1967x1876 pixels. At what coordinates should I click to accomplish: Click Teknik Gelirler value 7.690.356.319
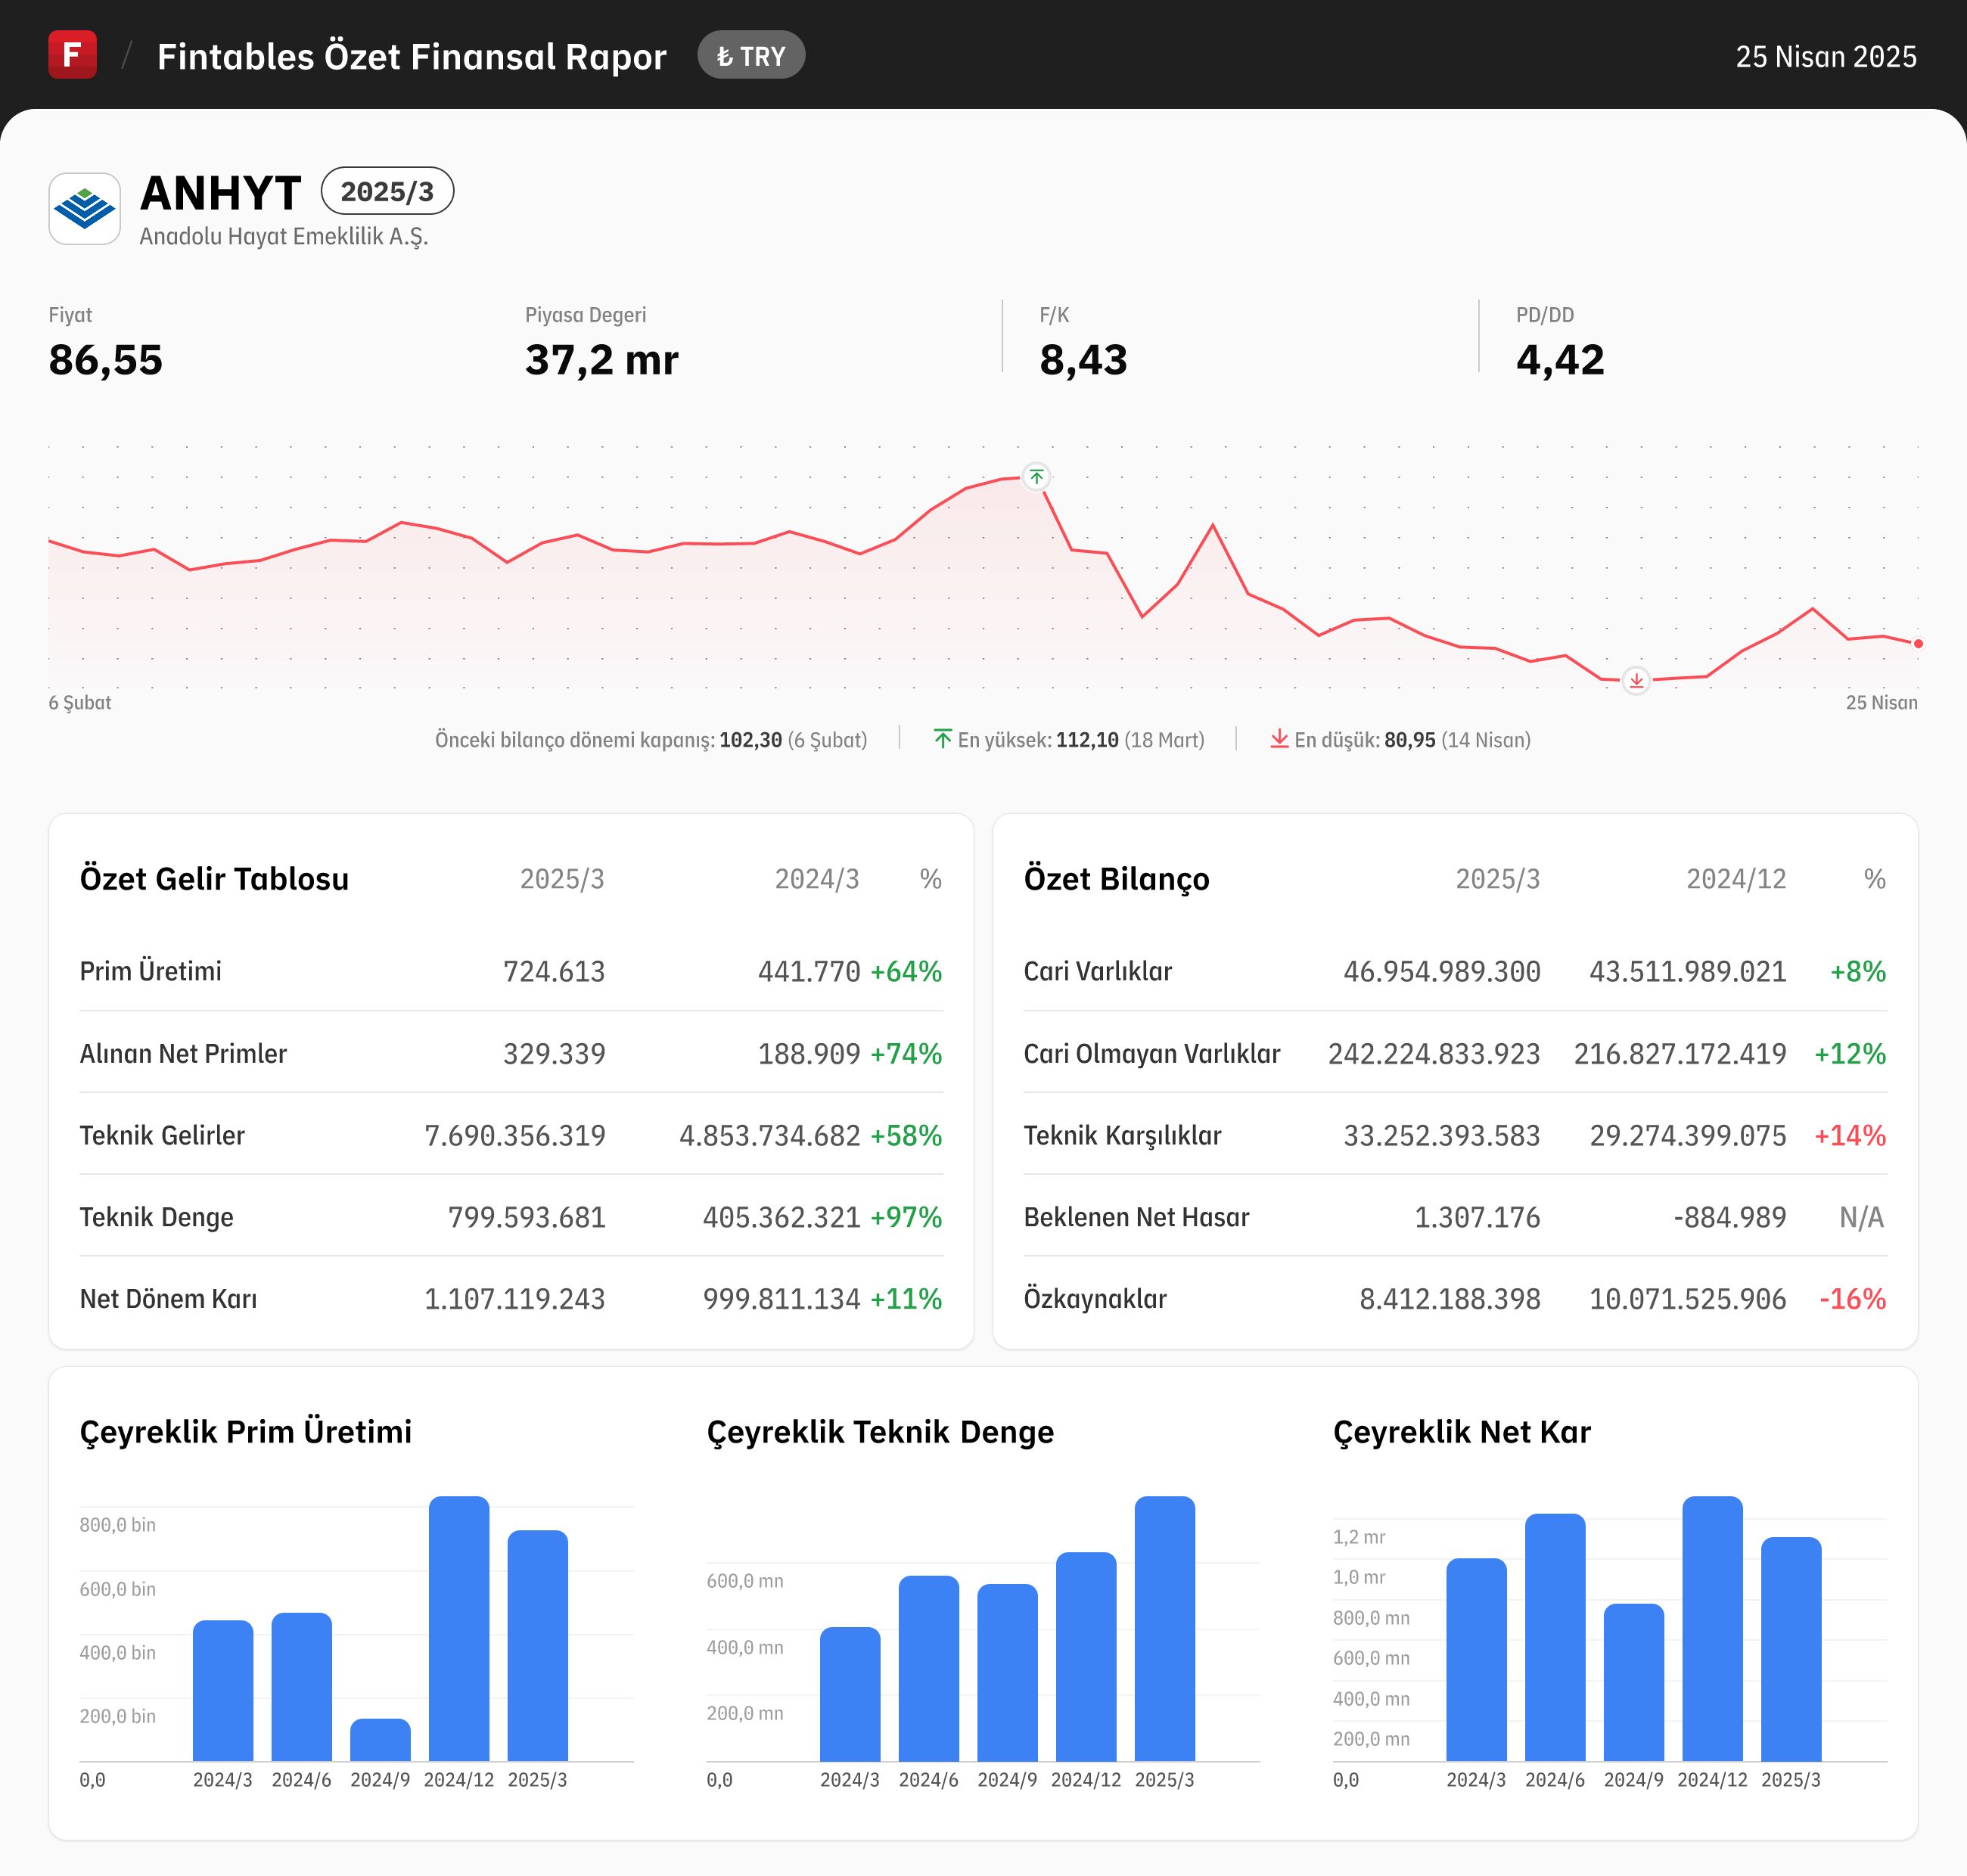515,1135
